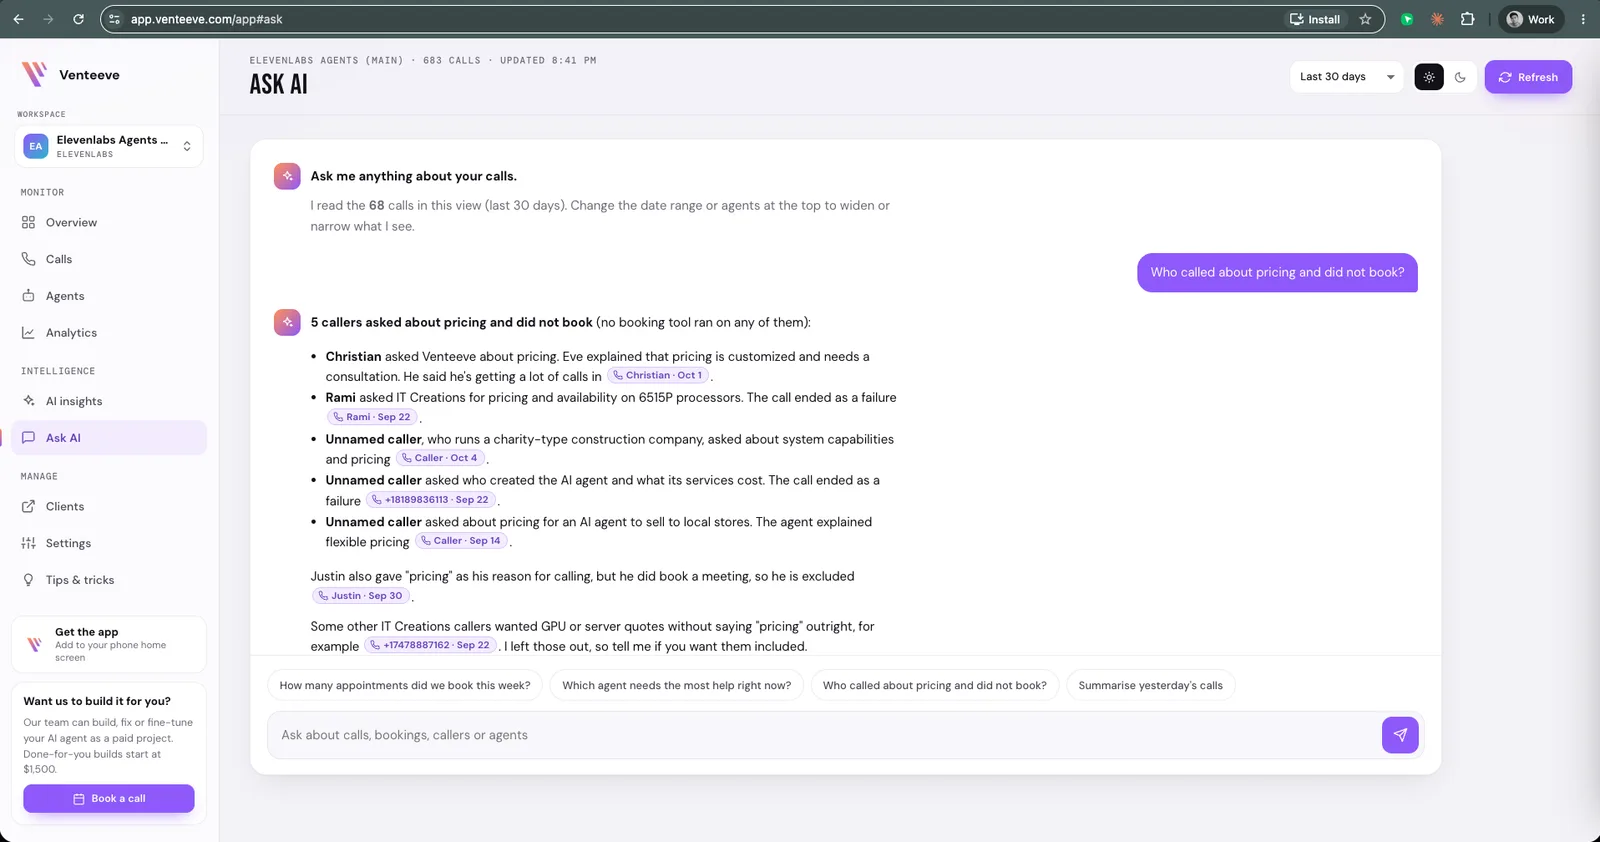This screenshot has width=1600, height=842.
Task: Open the Overview page in sidebar
Action: [108, 222]
